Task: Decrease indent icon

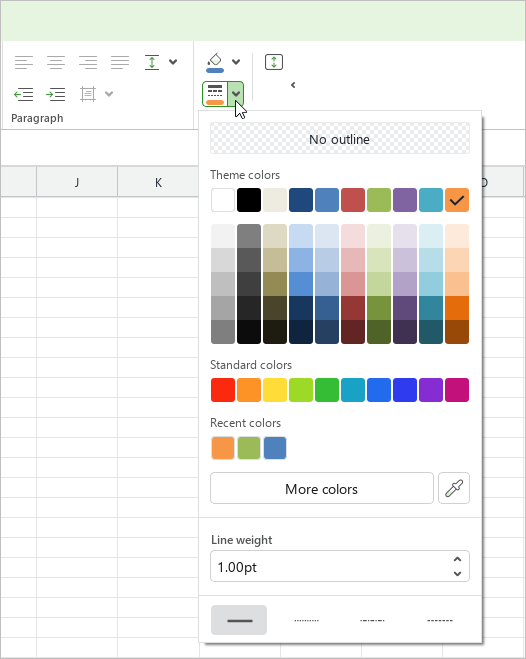Action: [x=24, y=94]
